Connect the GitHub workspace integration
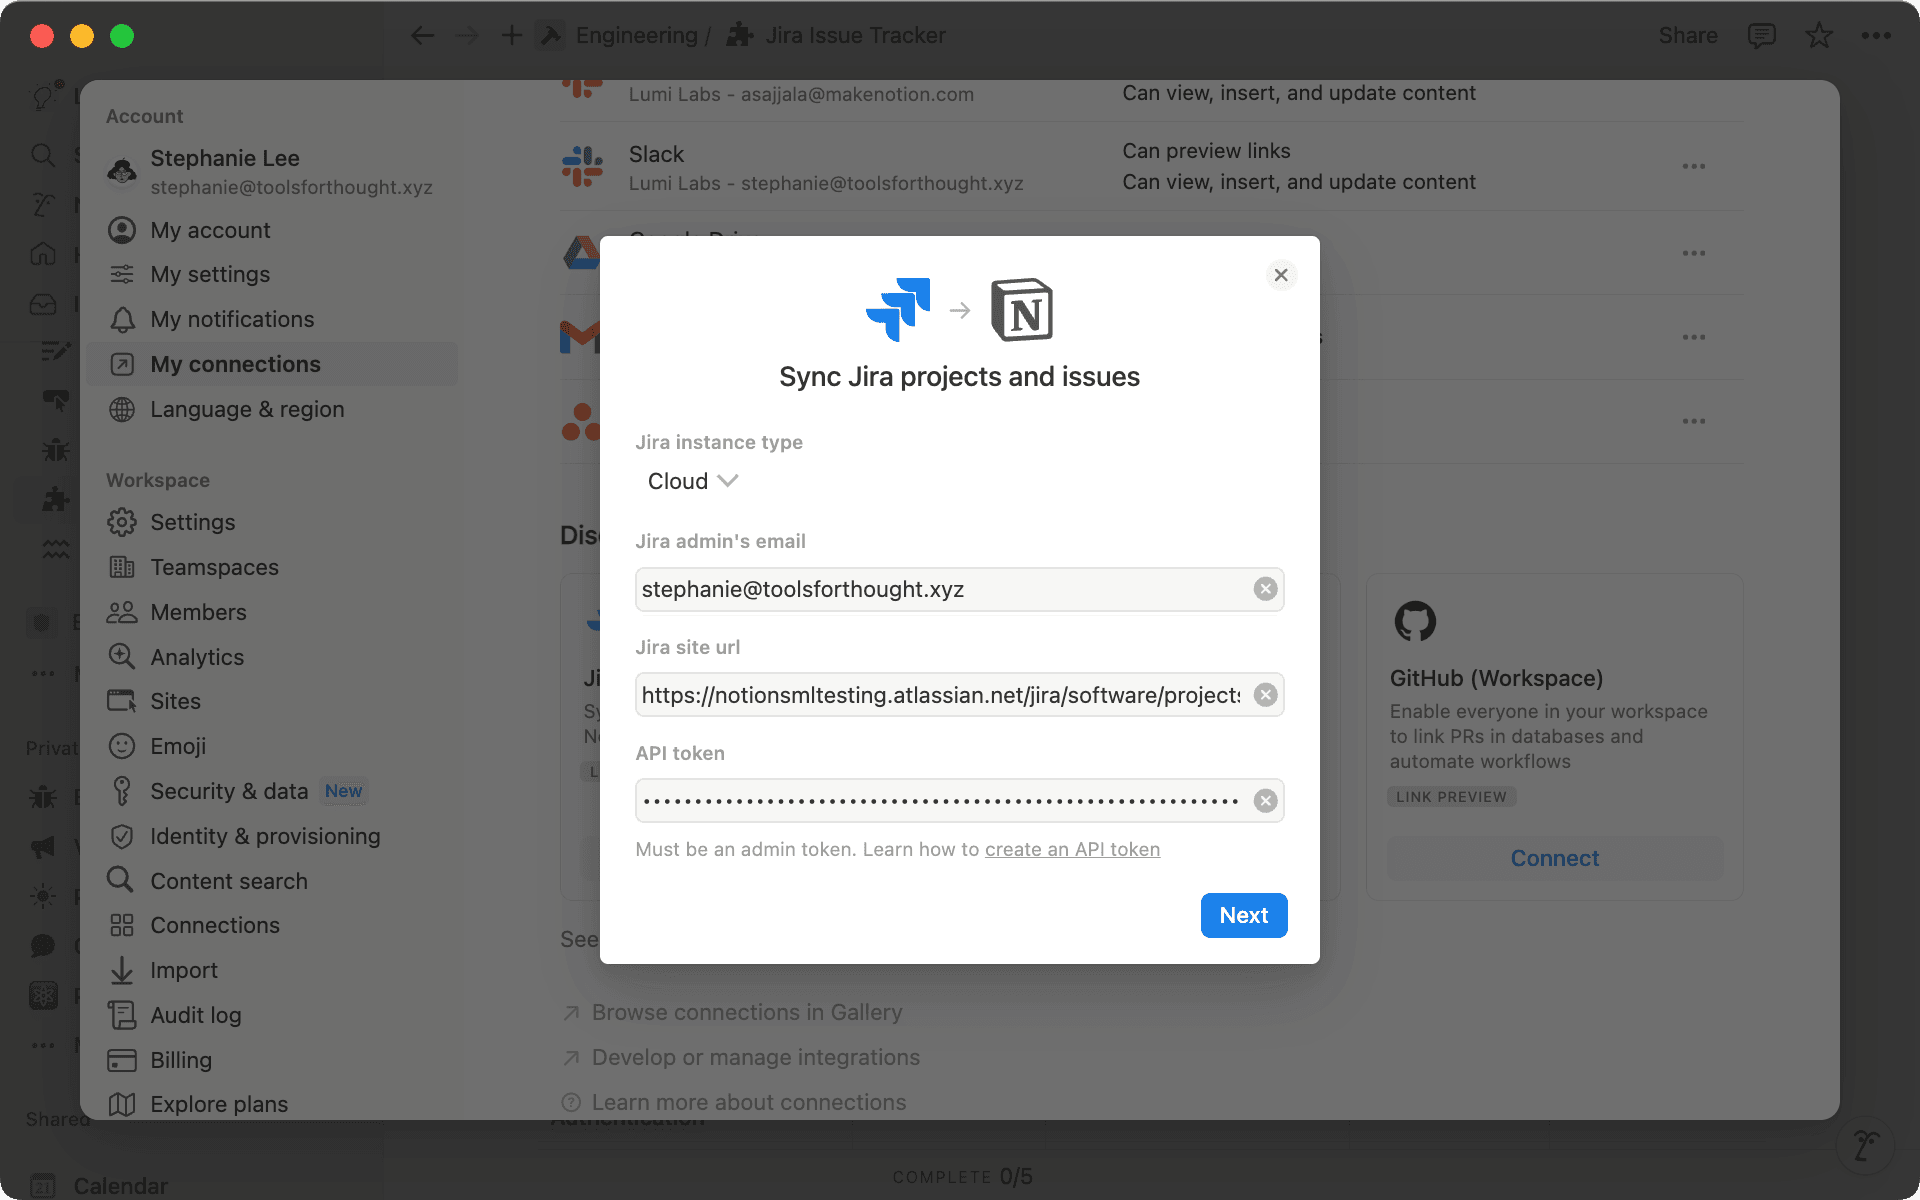Image resolution: width=1920 pixels, height=1200 pixels. coord(1553,858)
